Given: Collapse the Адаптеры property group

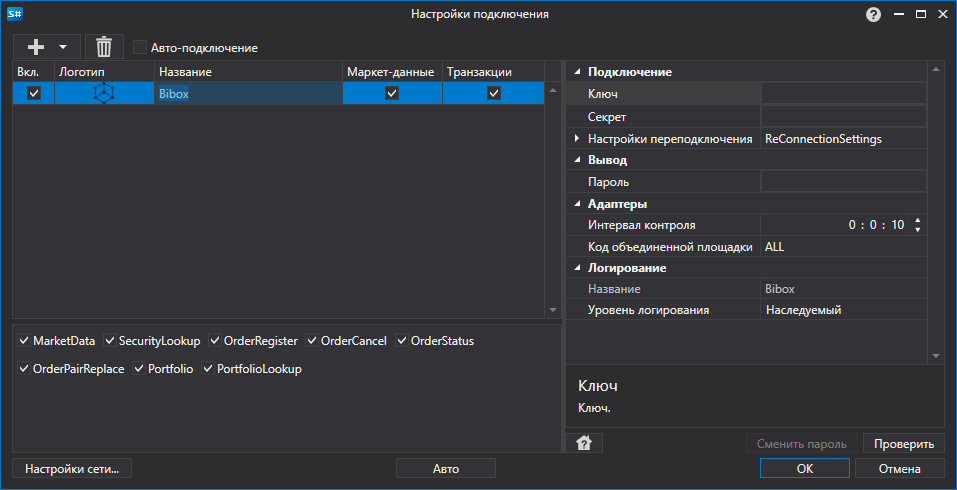Looking at the screenshot, I should click(x=577, y=204).
